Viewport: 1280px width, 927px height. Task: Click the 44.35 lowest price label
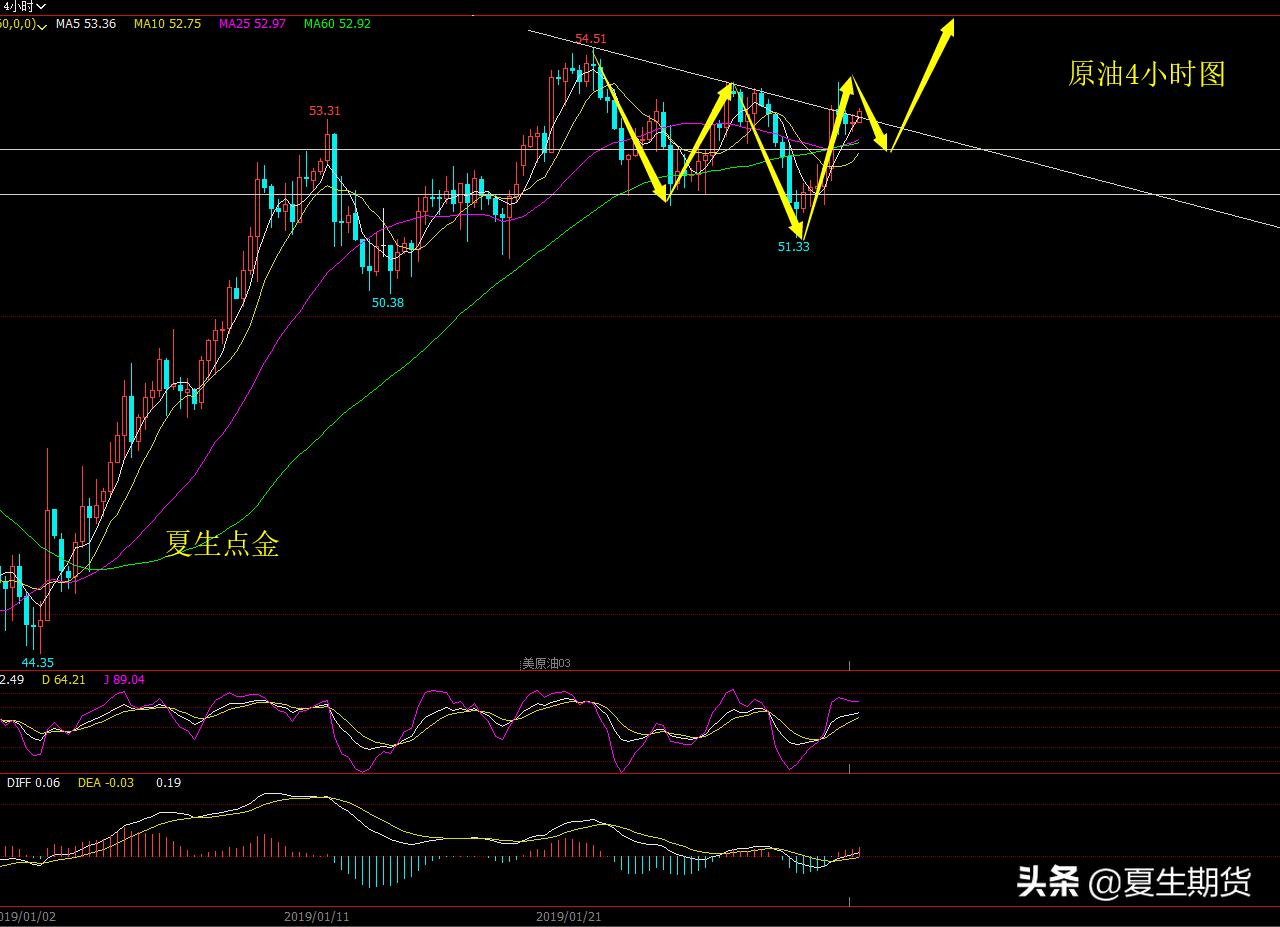(38, 662)
